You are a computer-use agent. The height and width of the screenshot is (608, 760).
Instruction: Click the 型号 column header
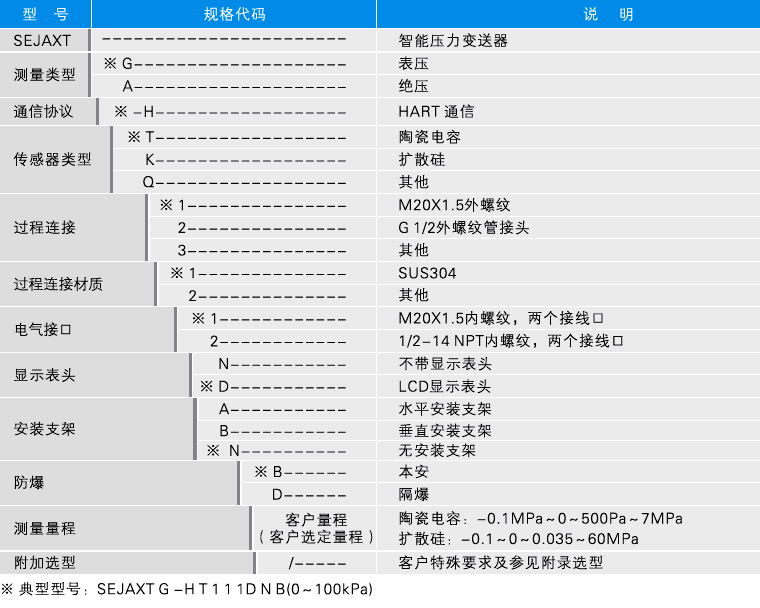click(x=43, y=14)
